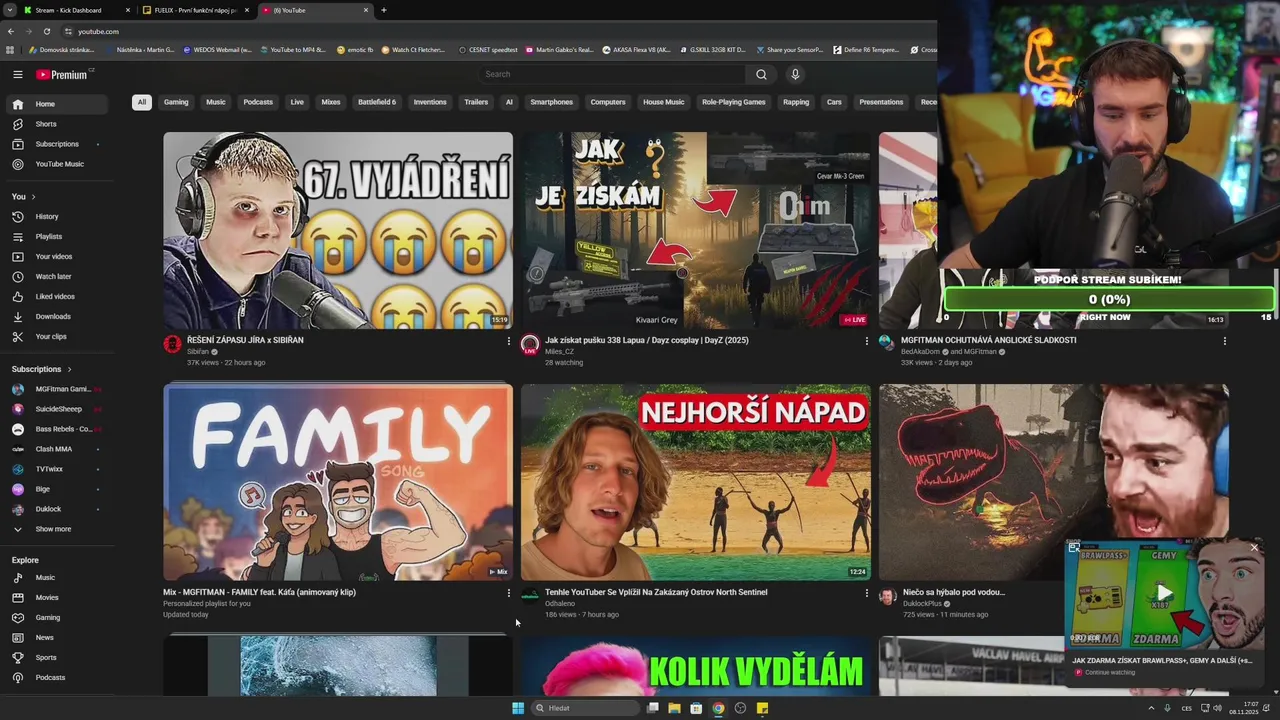Open Shorts from the sidebar
Screen dimensions: 1280x720
[56, 124]
